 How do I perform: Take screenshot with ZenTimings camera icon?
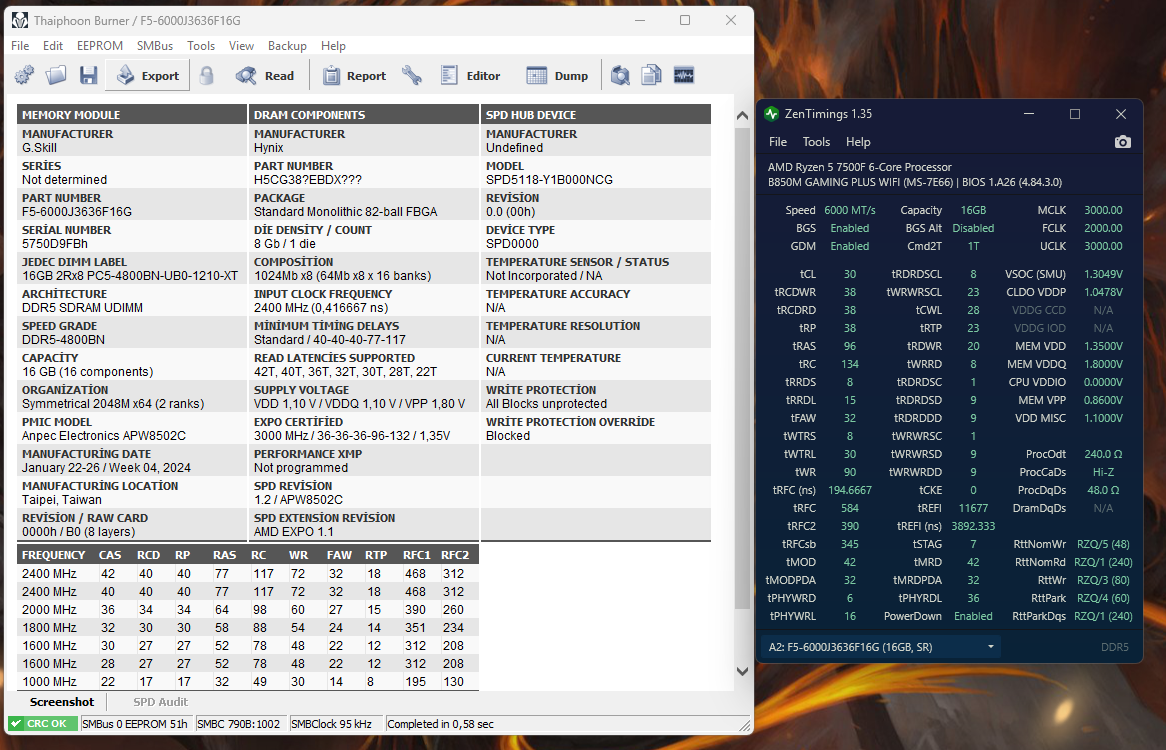[1123, 141]
